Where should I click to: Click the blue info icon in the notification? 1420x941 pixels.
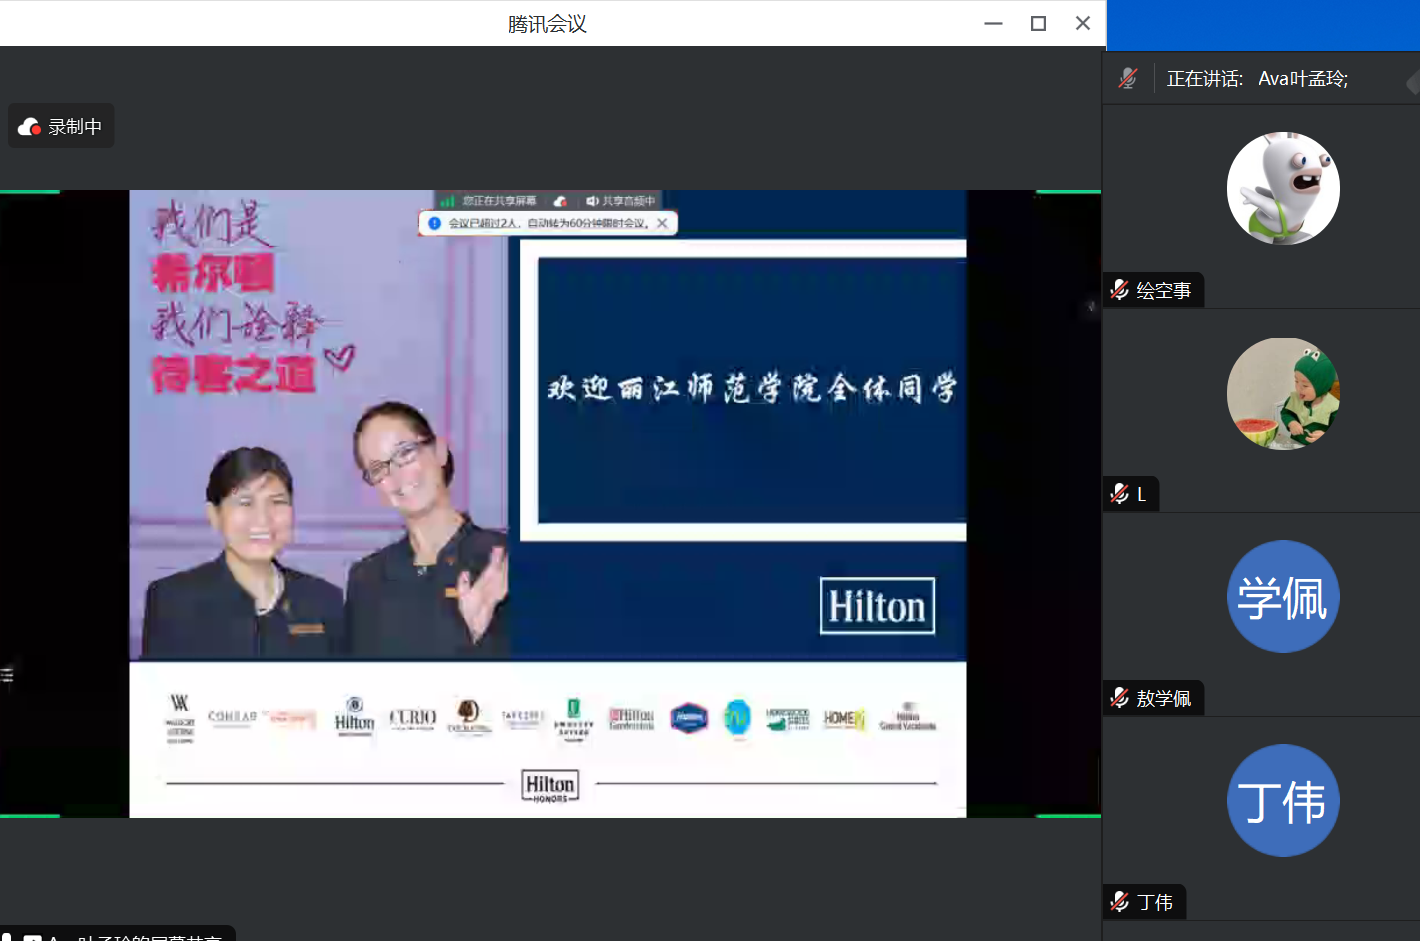point(434,223)
